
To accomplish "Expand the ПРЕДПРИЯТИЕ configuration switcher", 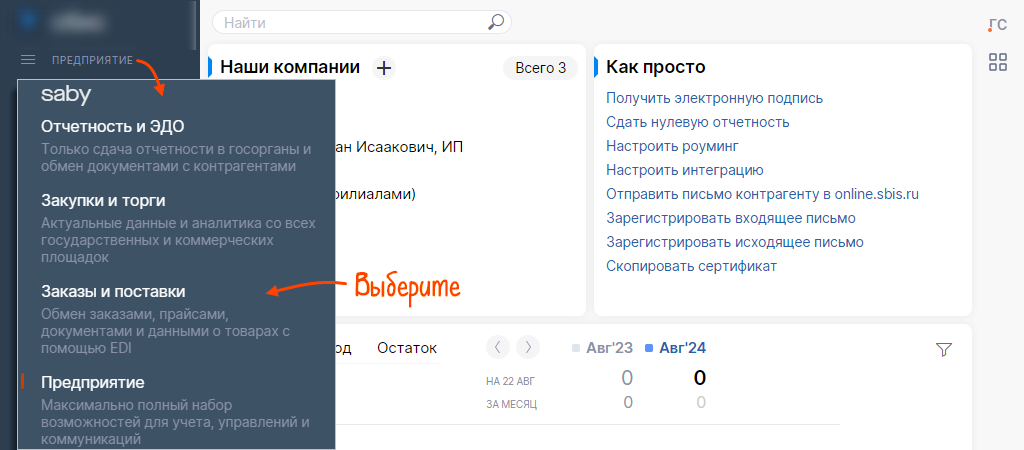I will click(92, 61).
